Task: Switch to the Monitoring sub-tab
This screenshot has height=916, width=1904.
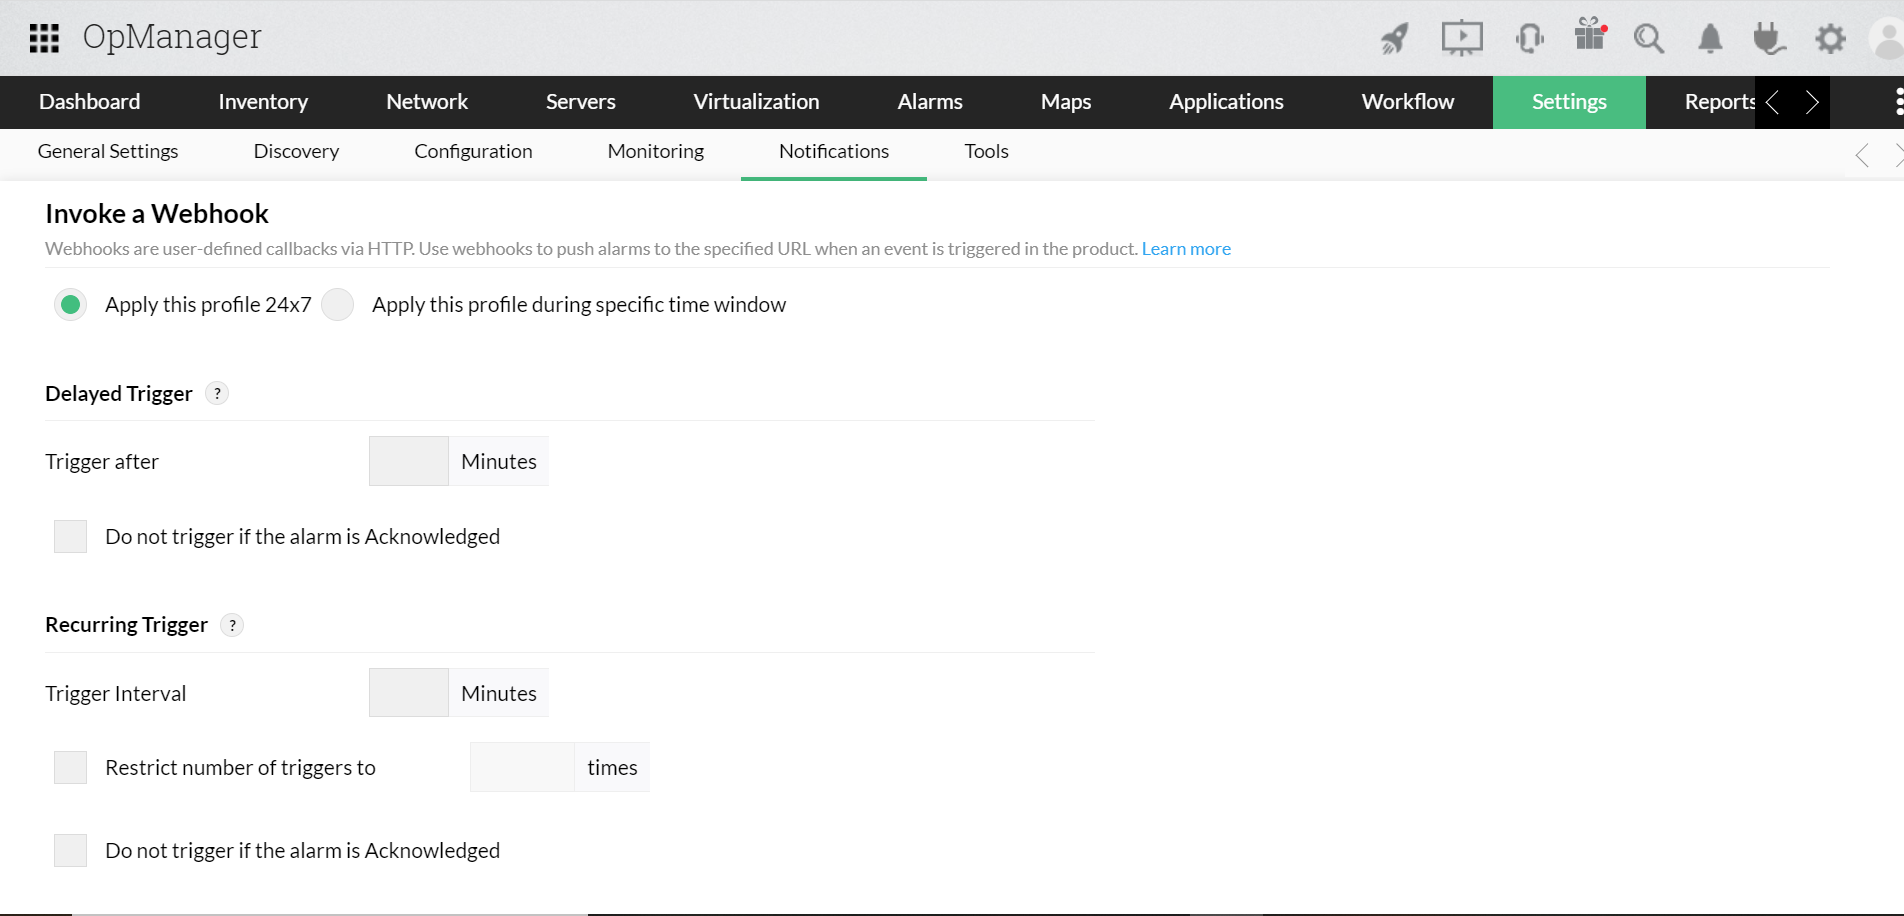Action: click(x=655, y=151)
